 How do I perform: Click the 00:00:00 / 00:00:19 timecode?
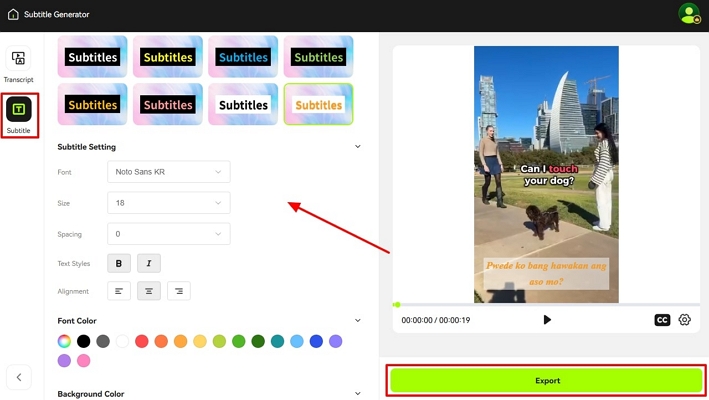(436, 320)
